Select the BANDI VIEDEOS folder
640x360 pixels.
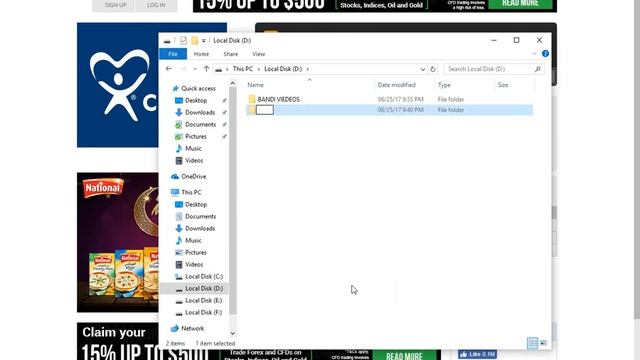278,99
